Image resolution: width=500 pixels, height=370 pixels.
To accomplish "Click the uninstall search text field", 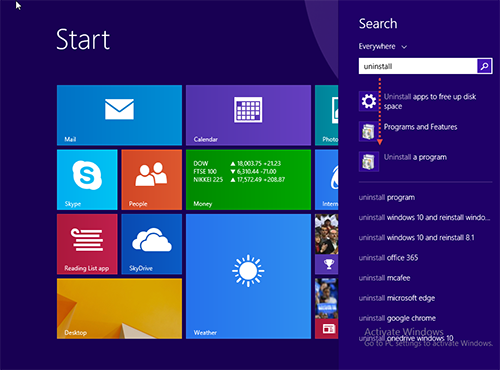I will (418, 66).
